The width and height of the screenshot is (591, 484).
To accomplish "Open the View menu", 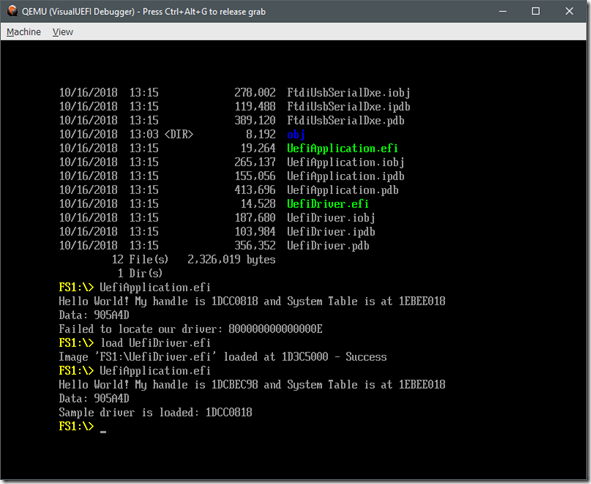I will click(63, 32).
